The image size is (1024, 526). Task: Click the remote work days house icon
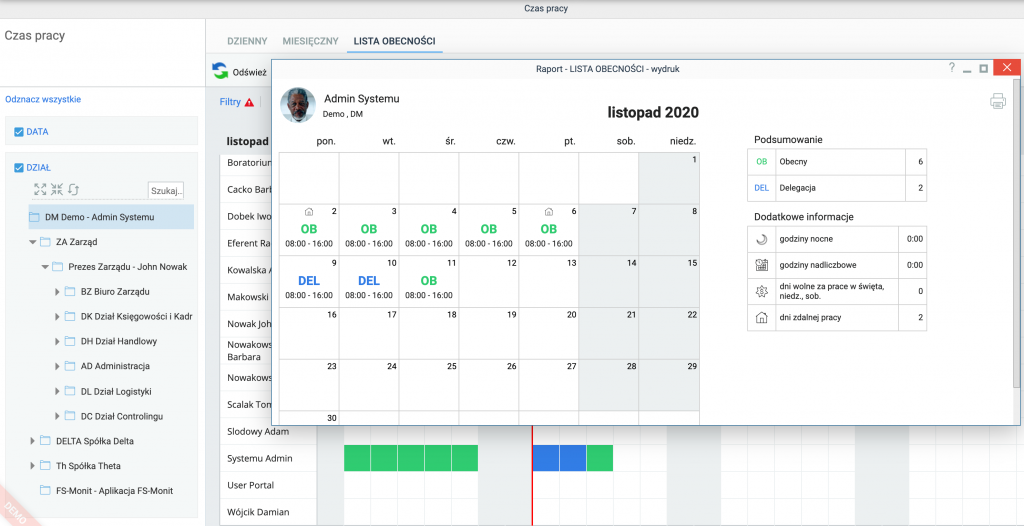pos(761,318)
